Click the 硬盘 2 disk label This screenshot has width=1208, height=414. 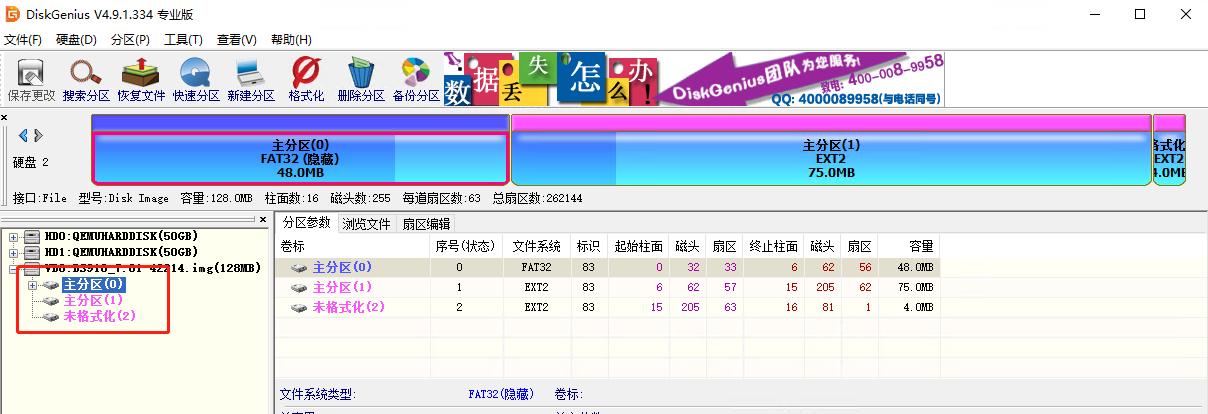[30, 162]
